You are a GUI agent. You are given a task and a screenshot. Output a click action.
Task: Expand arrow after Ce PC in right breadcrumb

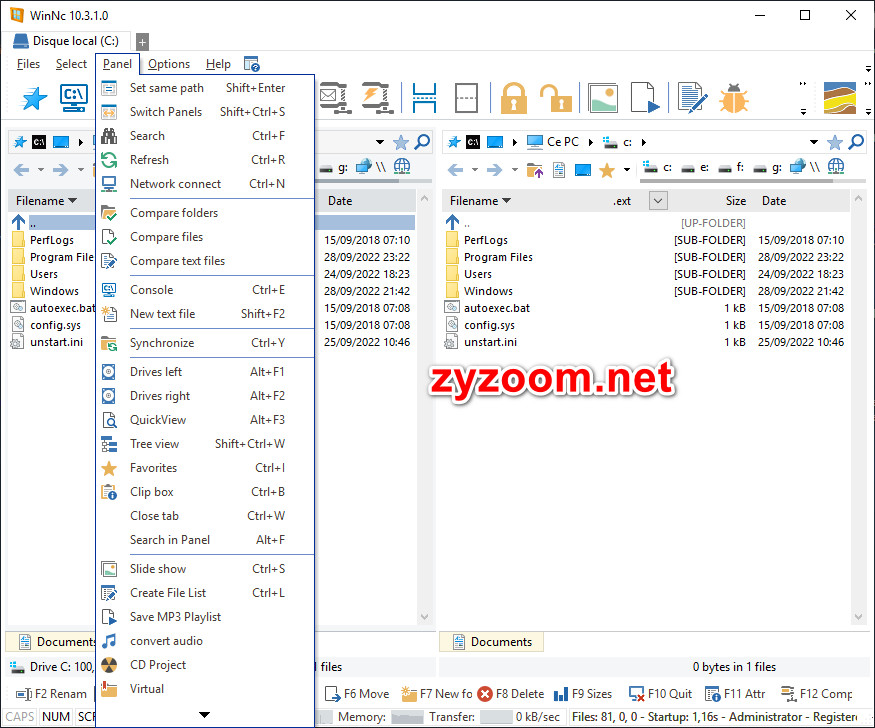[590, 142]
